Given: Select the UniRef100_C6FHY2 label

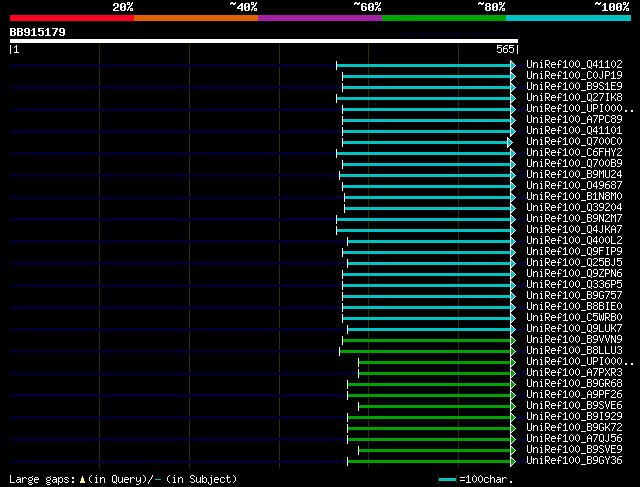Looking at the screenshot, I should pos(574,153).
